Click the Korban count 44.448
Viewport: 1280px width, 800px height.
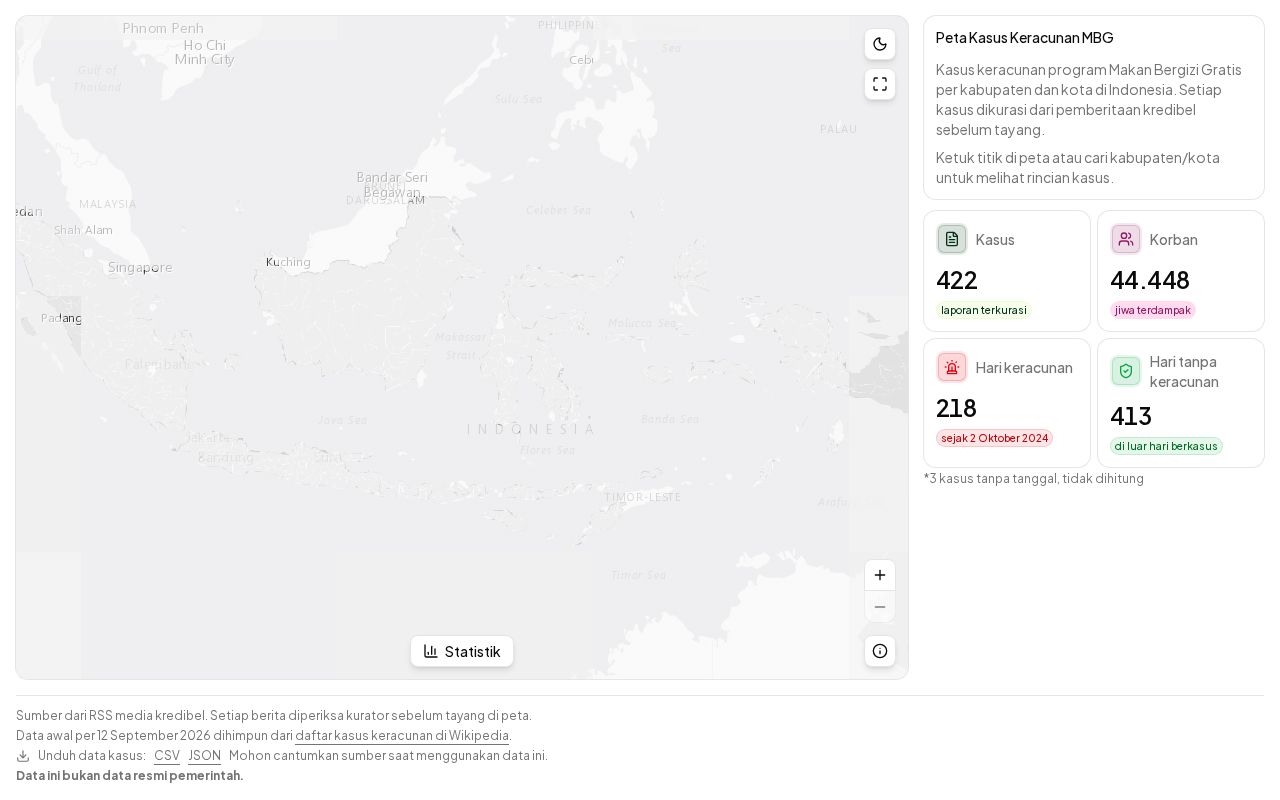point(1150,280)
